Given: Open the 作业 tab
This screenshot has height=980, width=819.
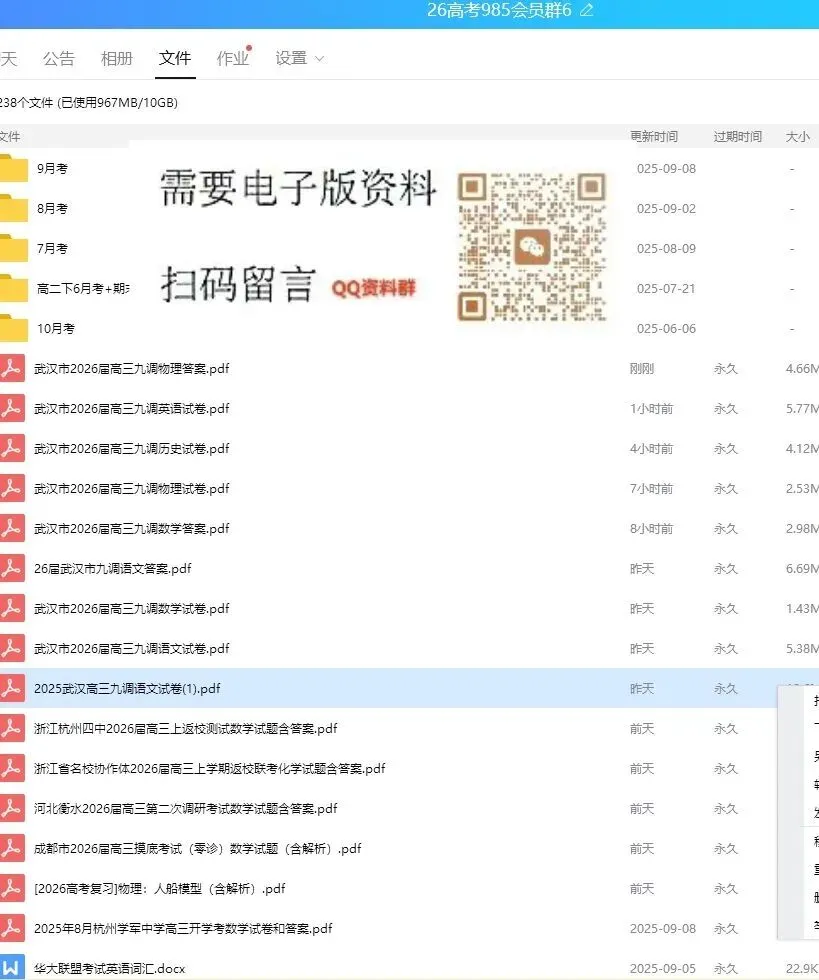Looking at the screenshot, I should click(233, 58).
